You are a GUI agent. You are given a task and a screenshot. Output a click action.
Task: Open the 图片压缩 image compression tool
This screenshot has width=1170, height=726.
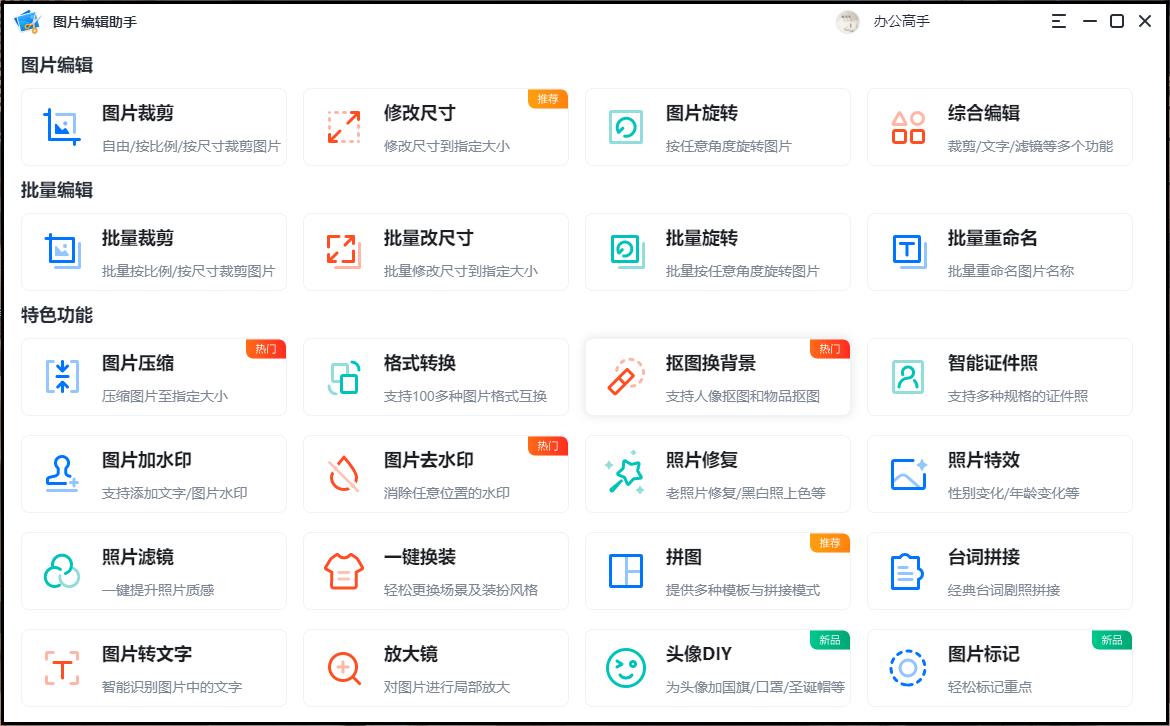(154, 377)
